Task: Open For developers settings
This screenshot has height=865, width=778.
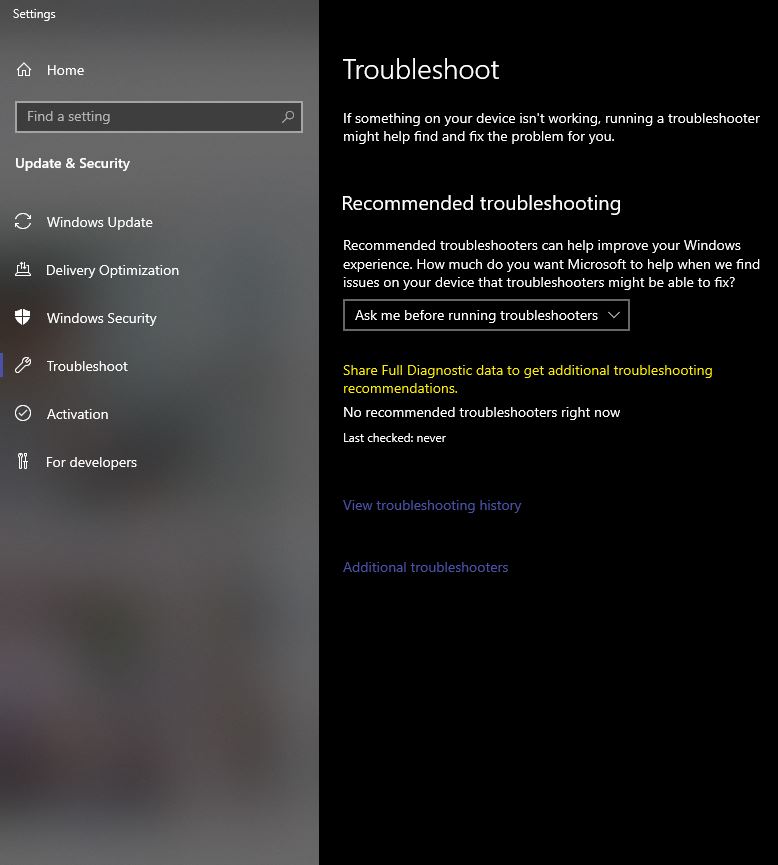Action: [x=91, y=462]
